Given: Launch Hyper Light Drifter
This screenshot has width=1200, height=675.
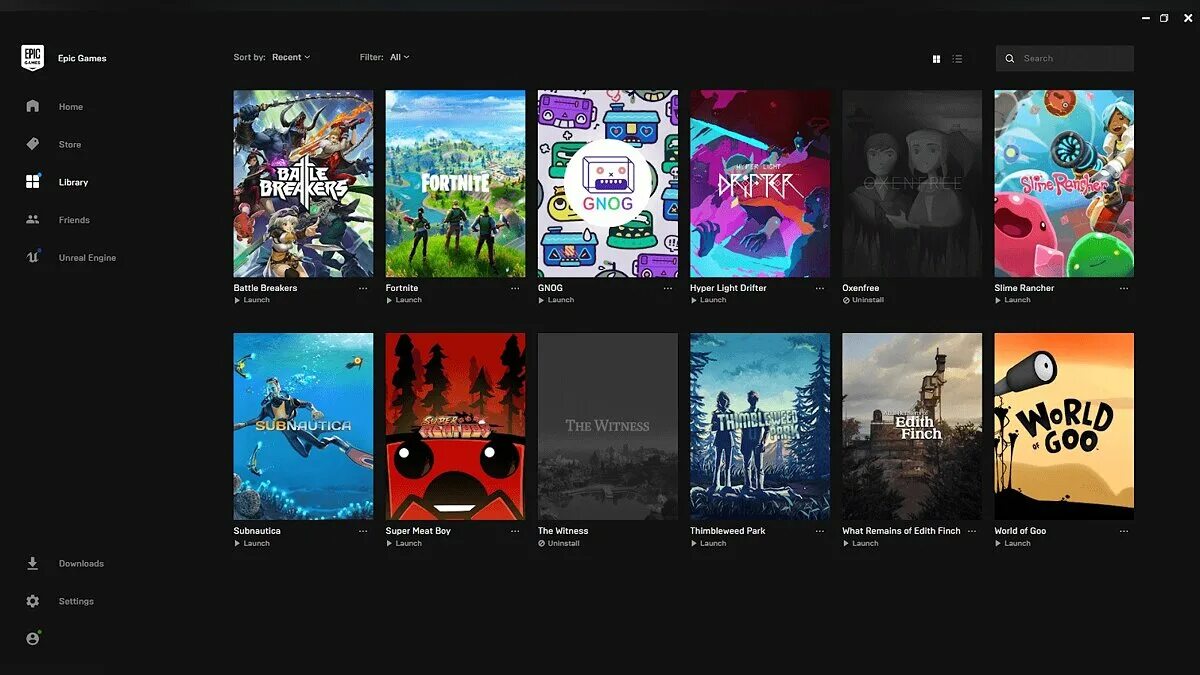Looking at the screenshot, I should [708, 300].
